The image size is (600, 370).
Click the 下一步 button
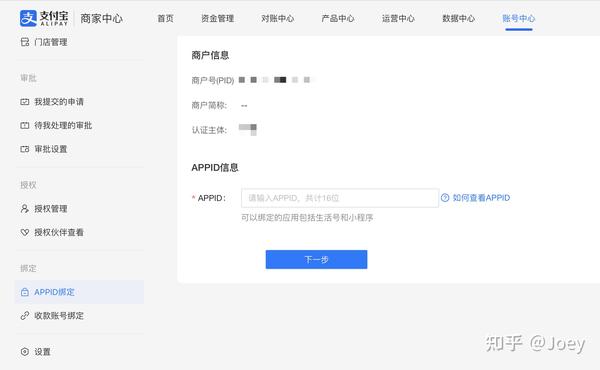(316, 259)
